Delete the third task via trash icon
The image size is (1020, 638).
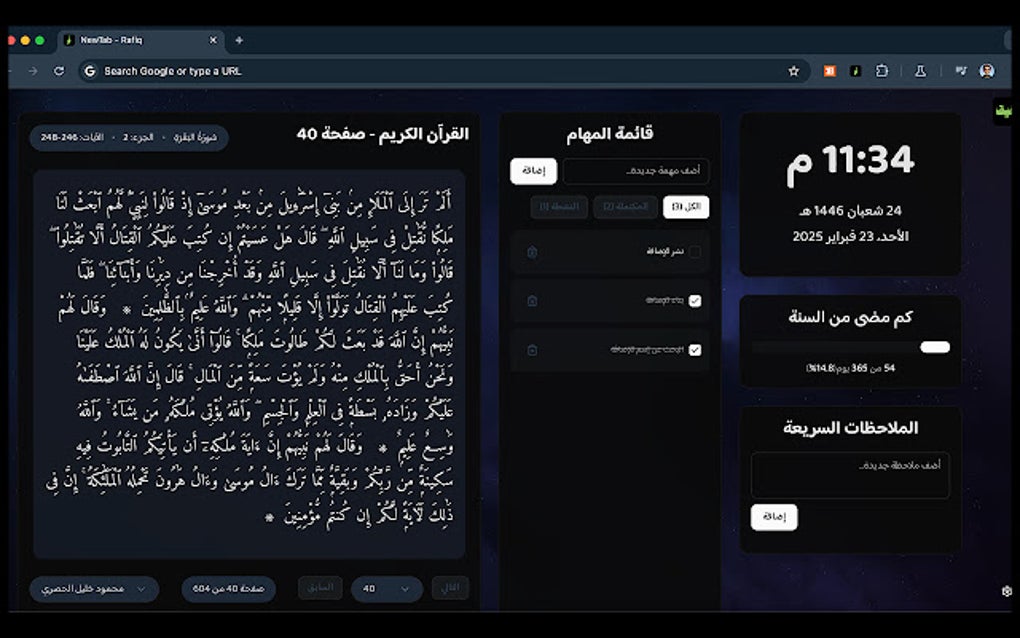click(x=532, y=350)
